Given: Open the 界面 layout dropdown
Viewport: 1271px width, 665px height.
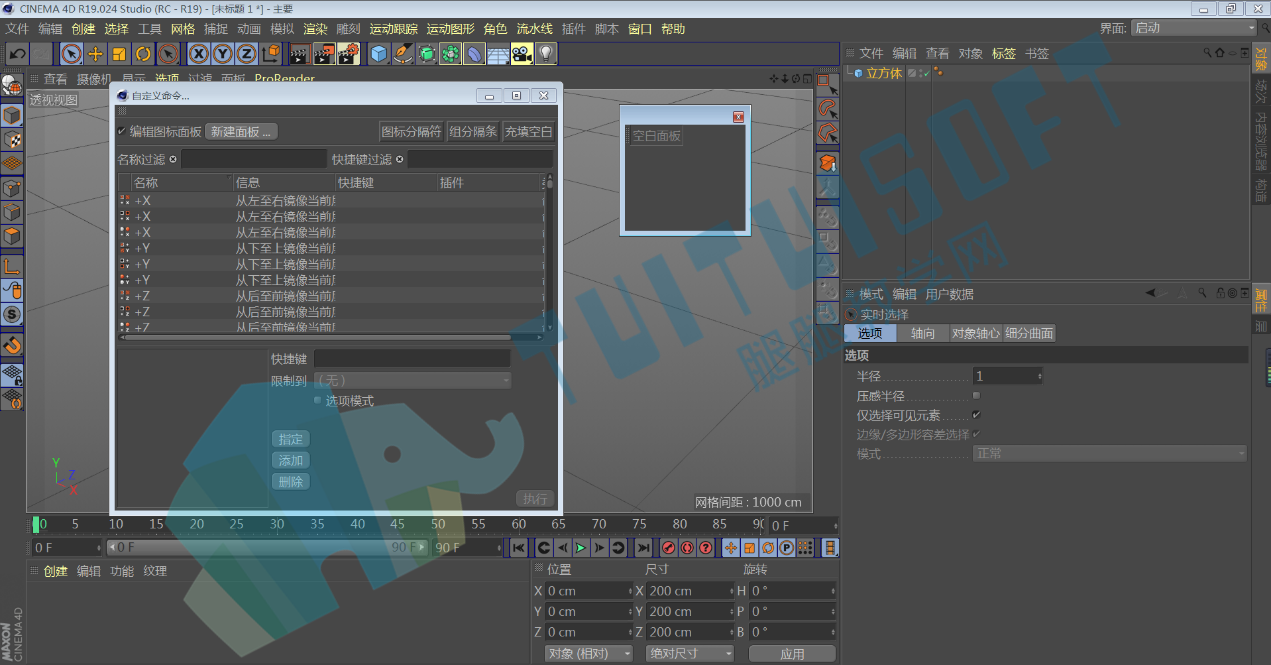Looking at the screenshot, I should 1194,28.
